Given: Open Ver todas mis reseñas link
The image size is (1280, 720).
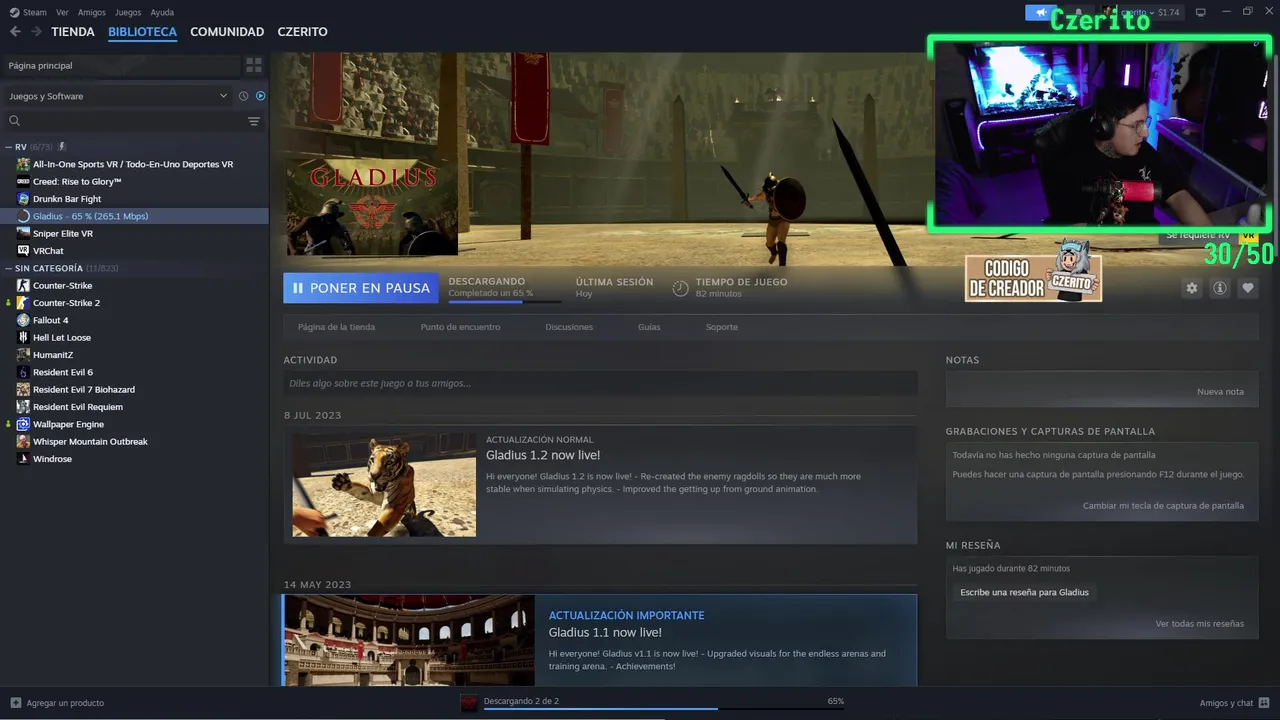Looking at the screenshot, I should coord(1199,624).
